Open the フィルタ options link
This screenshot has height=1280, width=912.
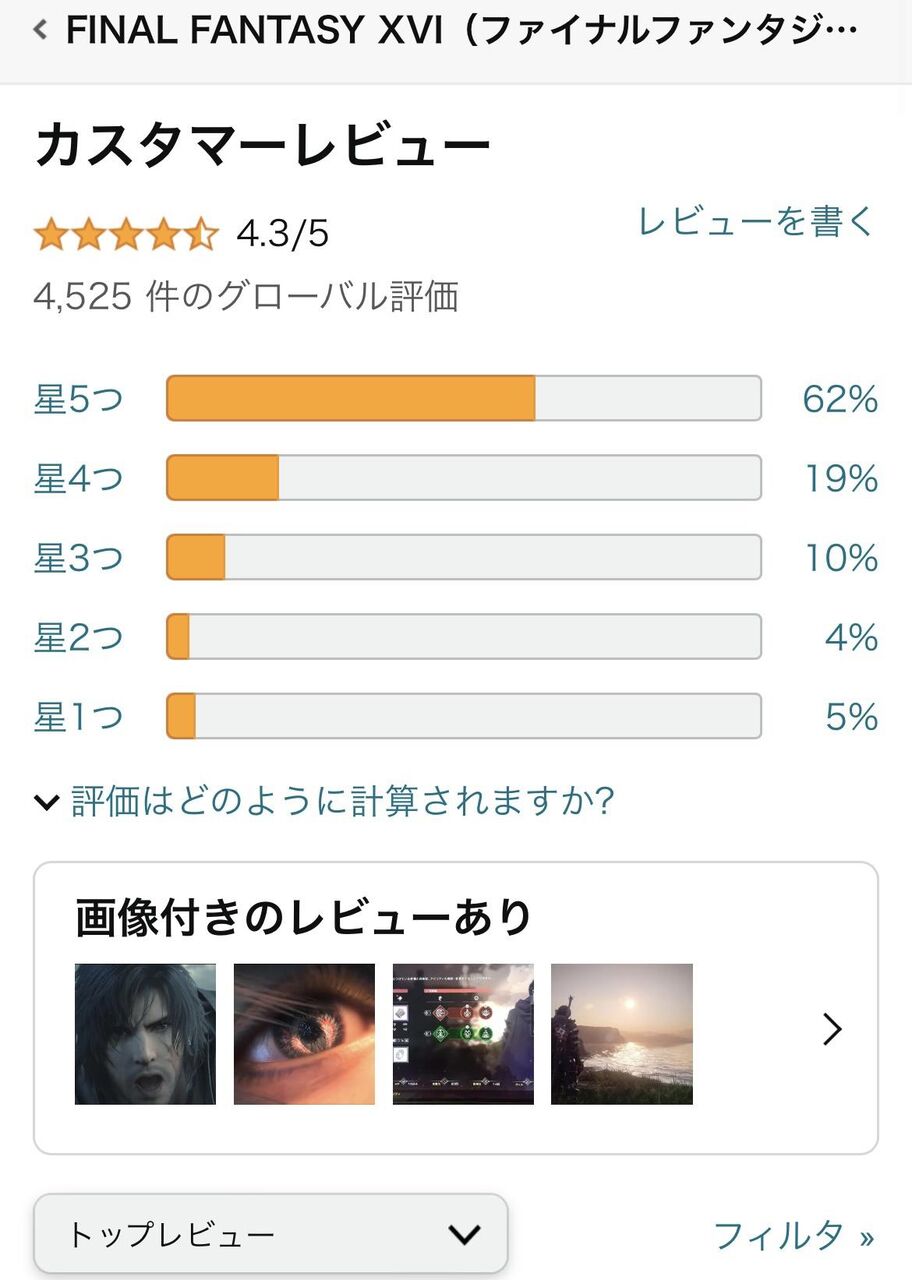point(794,1236)
